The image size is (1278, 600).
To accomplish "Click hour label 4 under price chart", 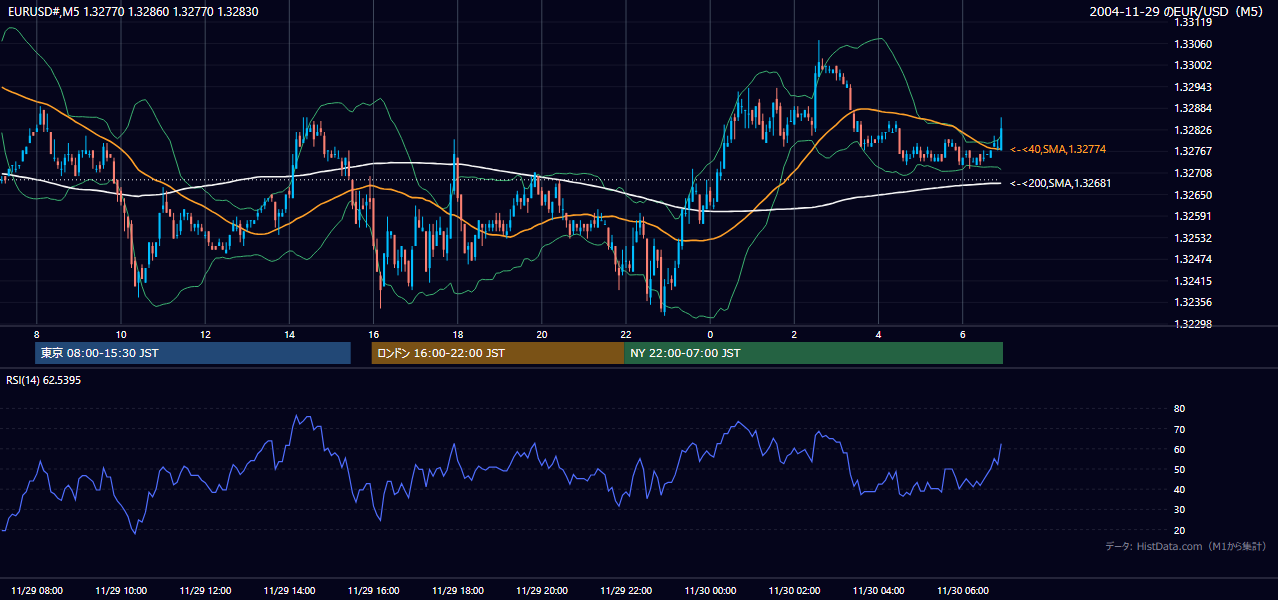I will click(878, 334).
